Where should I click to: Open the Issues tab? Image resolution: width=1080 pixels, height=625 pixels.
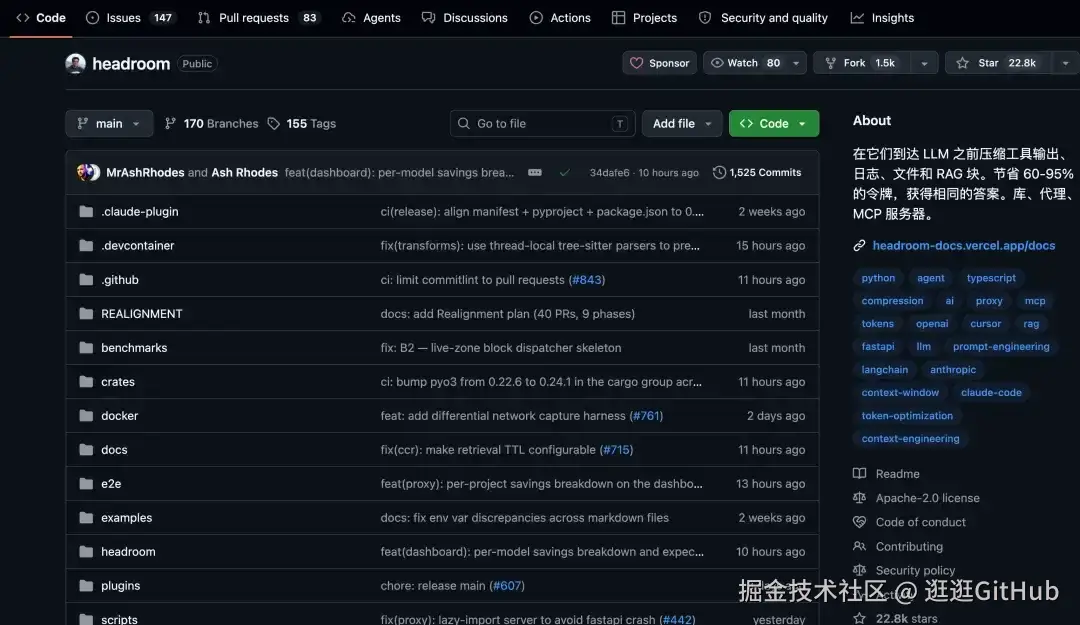coord(130,18)
